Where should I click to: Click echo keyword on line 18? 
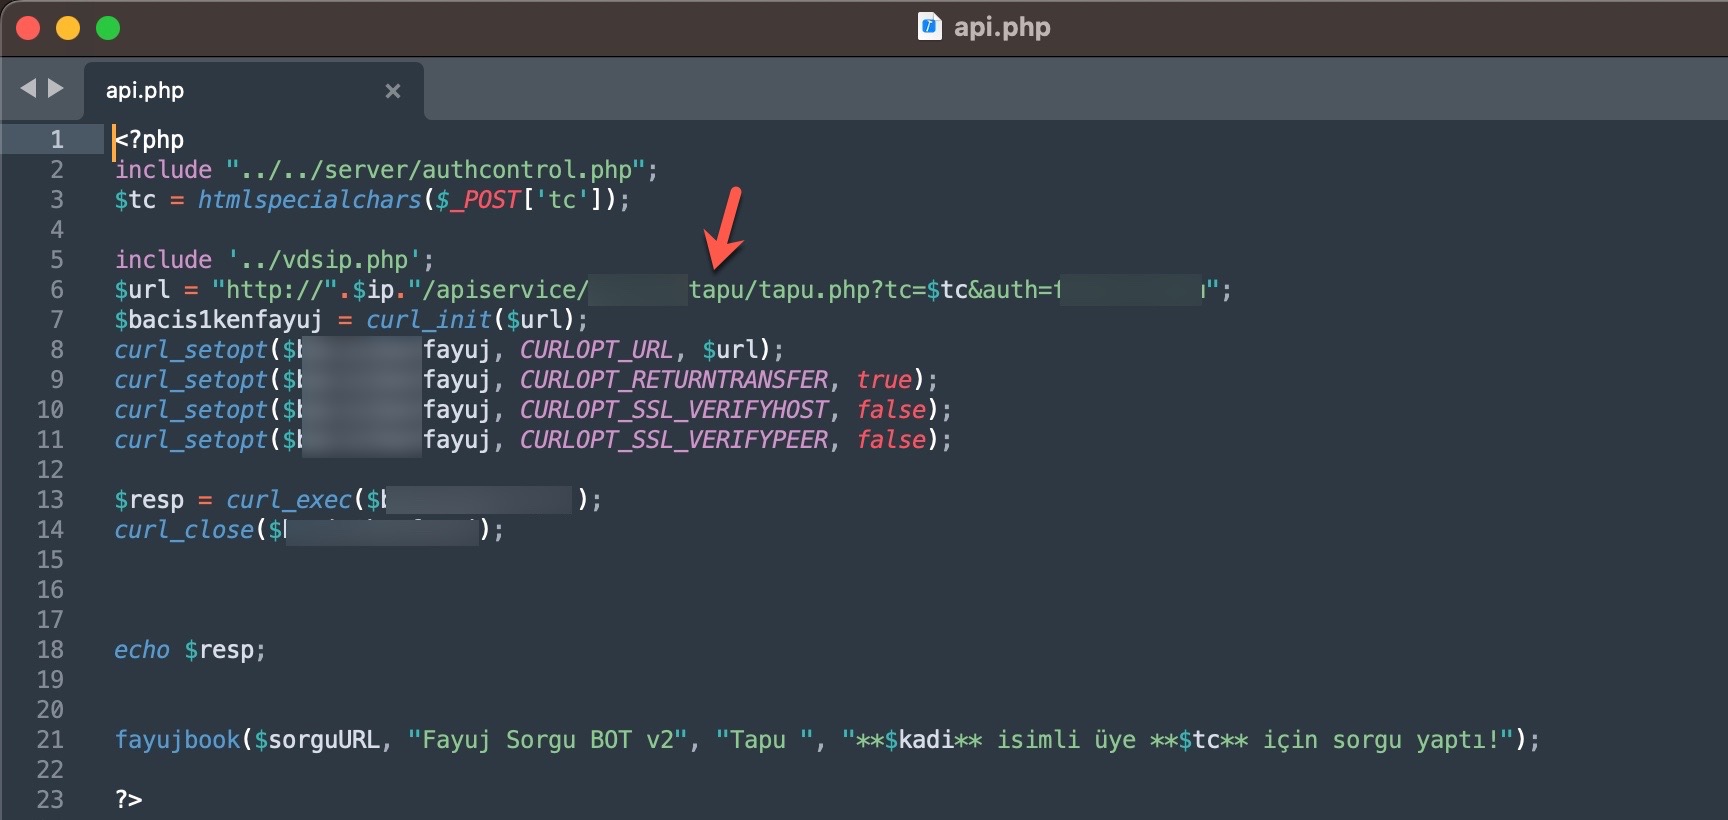(x=142, y=649)
